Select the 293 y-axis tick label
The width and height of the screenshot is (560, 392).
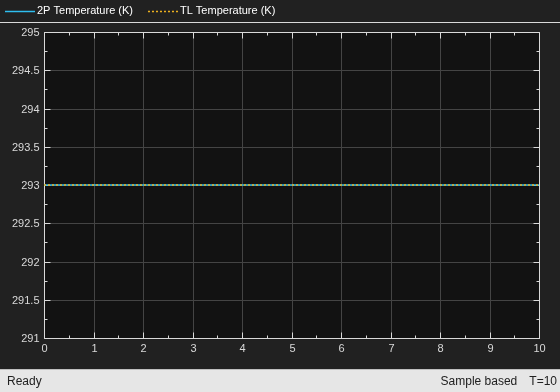30,185
